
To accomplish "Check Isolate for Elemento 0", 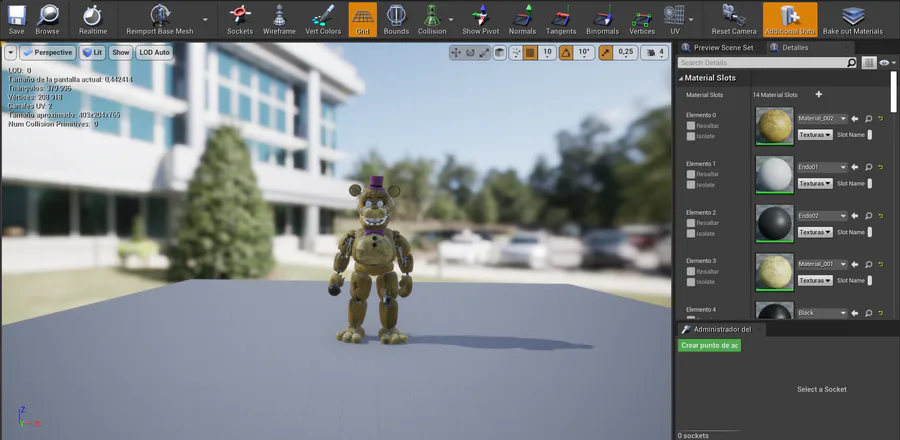I will coord(691,137).
